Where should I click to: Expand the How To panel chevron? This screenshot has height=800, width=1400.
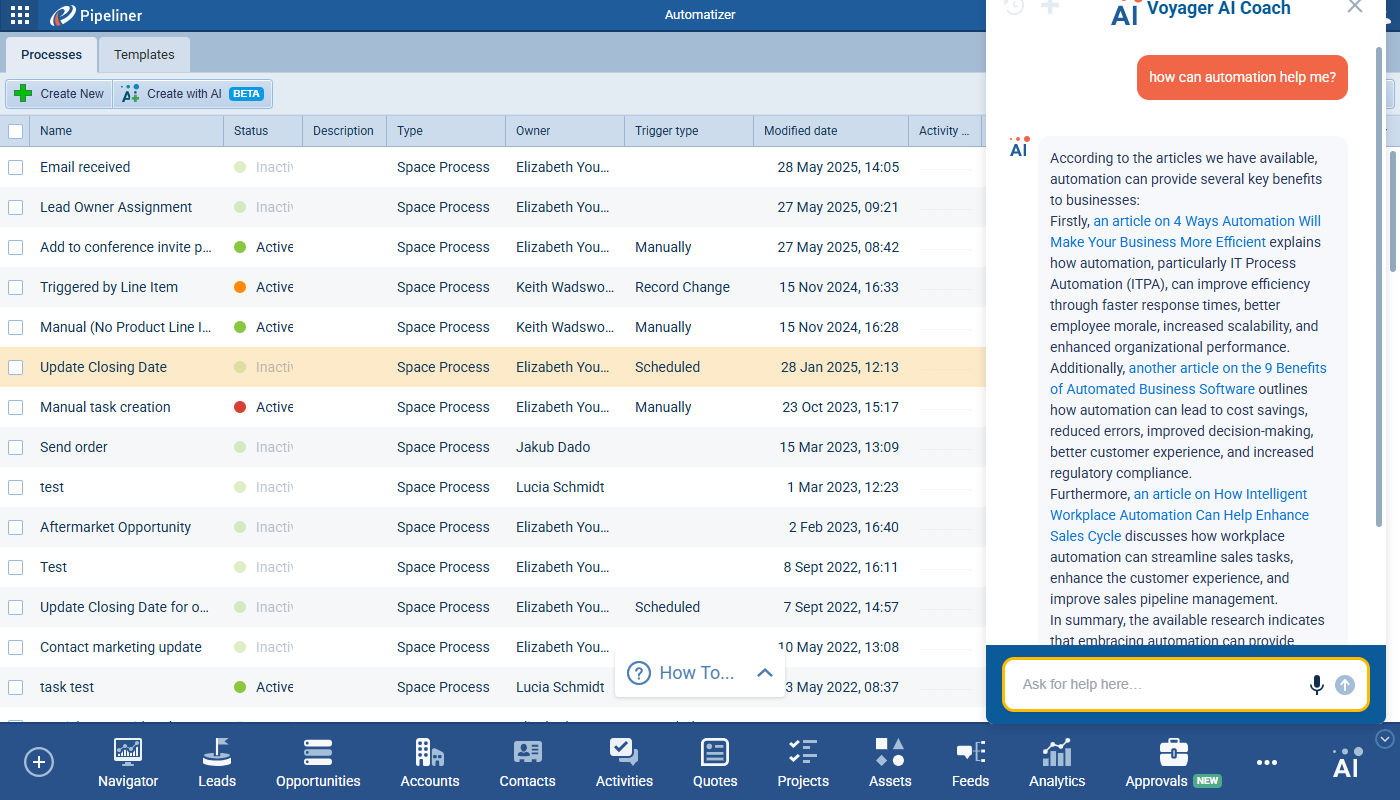765,673
